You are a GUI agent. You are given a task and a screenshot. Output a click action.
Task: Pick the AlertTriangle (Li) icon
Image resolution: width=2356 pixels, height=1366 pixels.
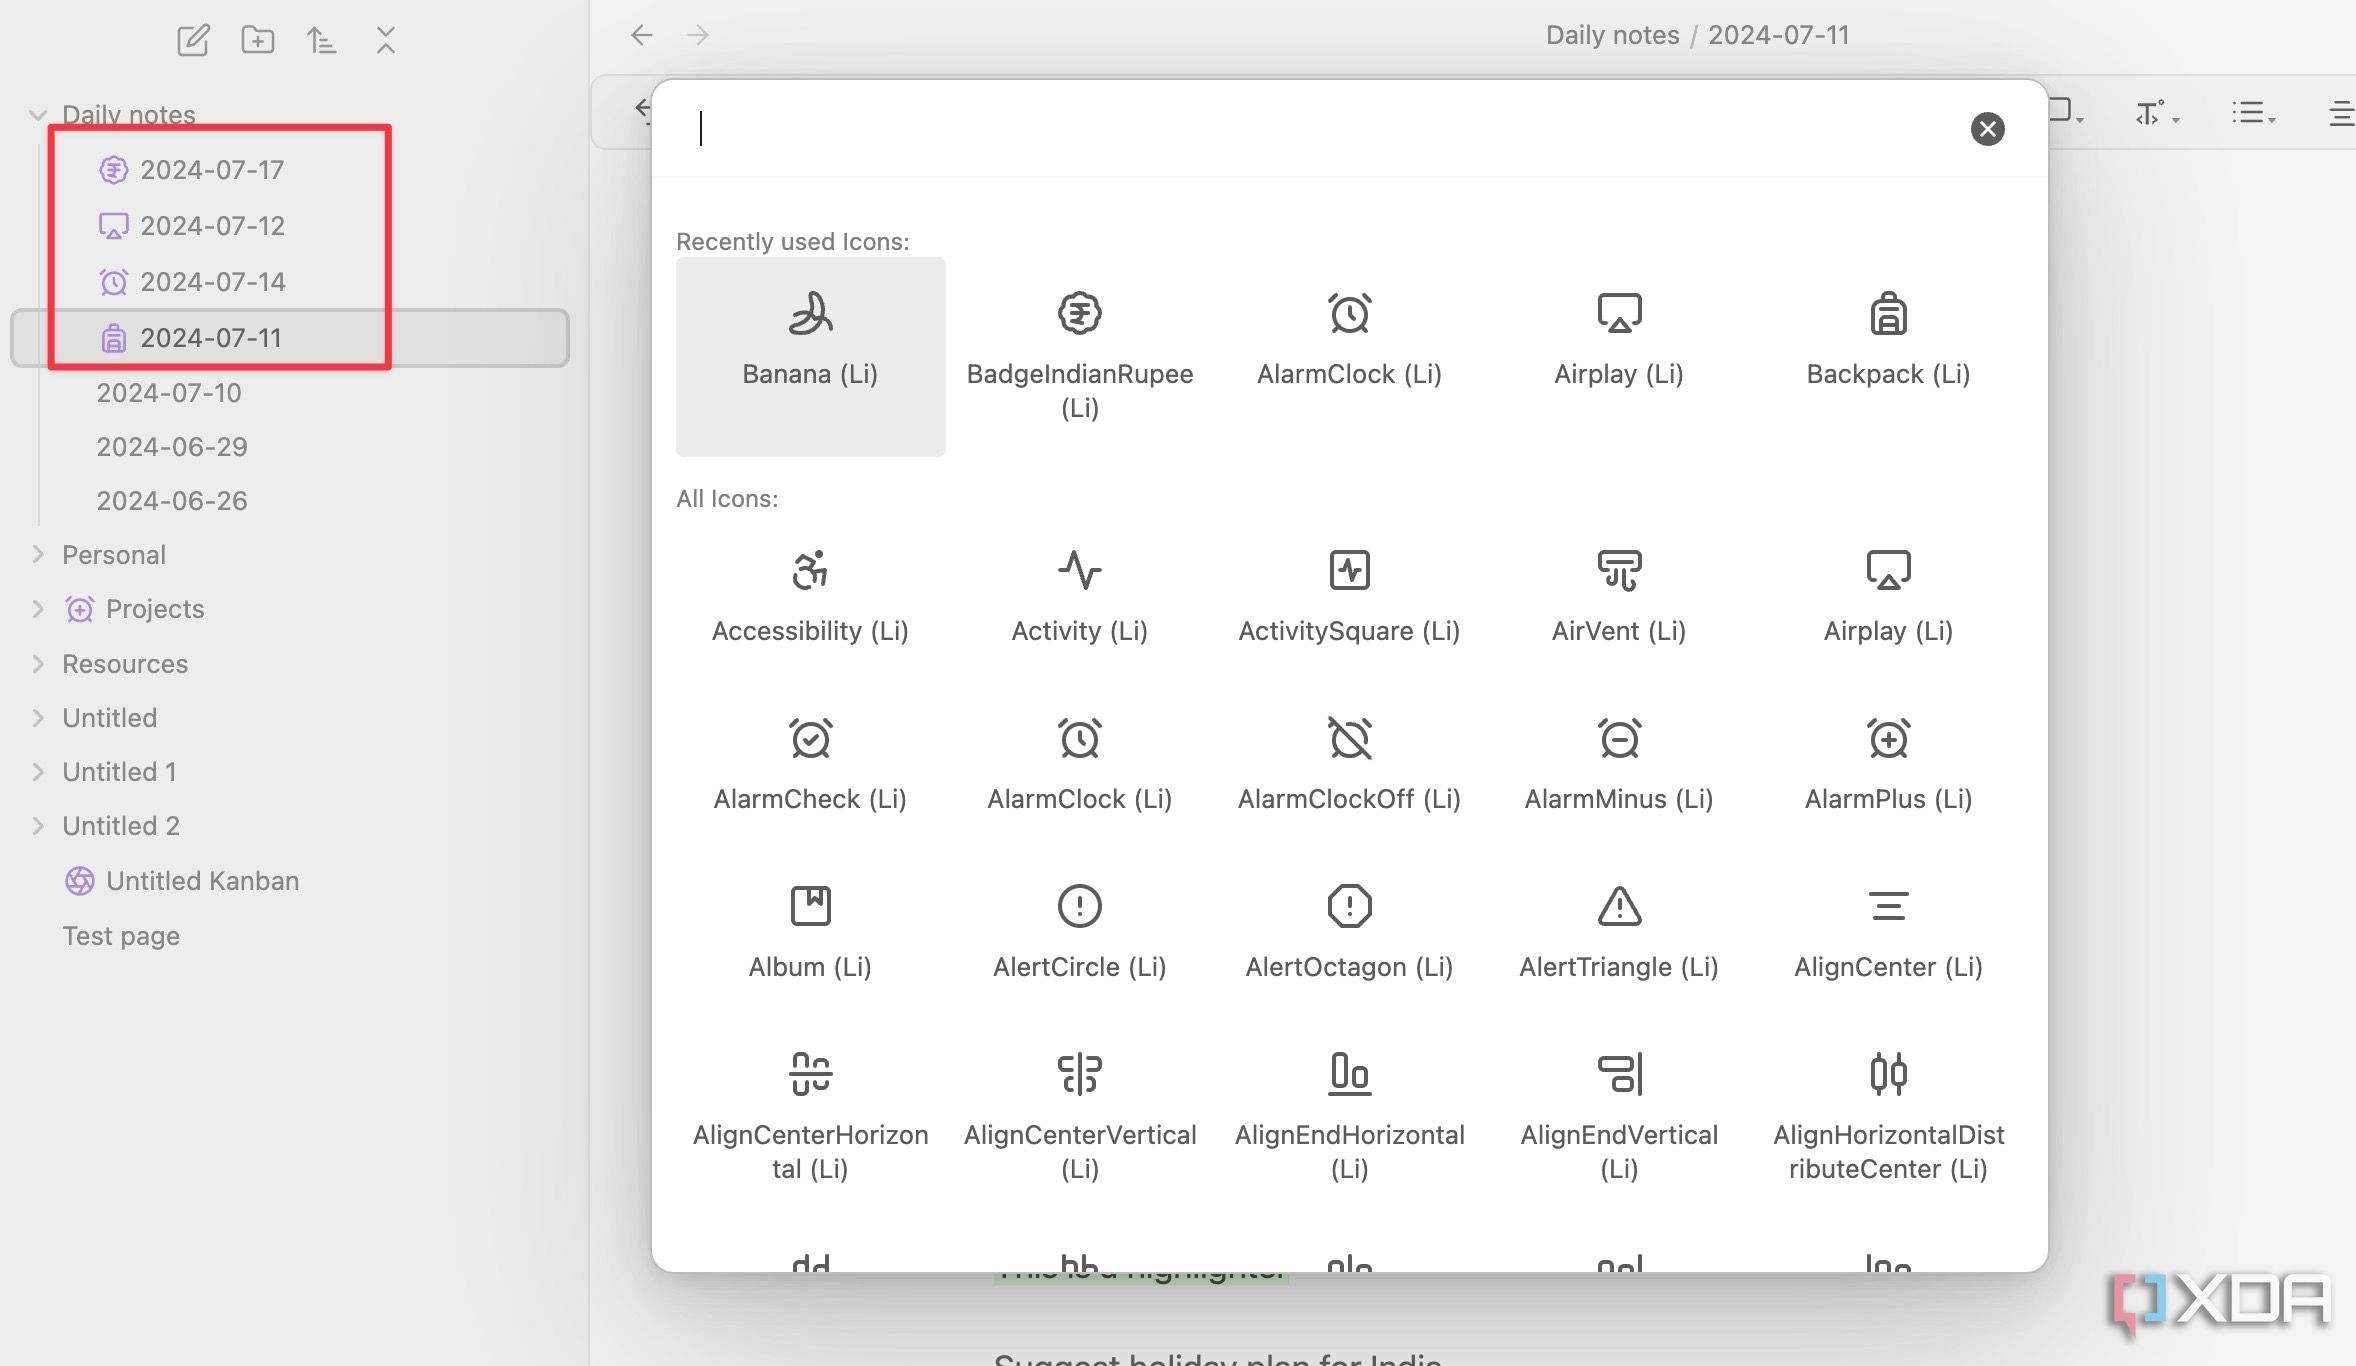(1619, 934)
